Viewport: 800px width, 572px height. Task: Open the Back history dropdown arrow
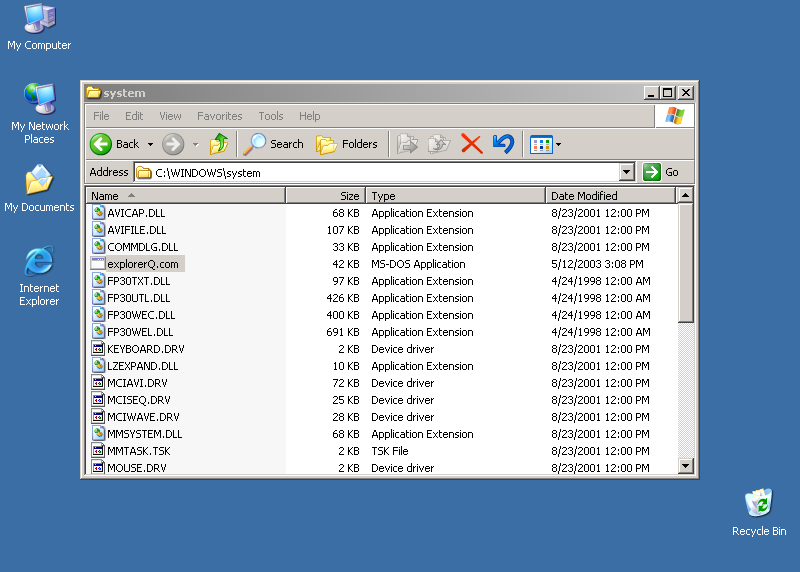(150, 144)
